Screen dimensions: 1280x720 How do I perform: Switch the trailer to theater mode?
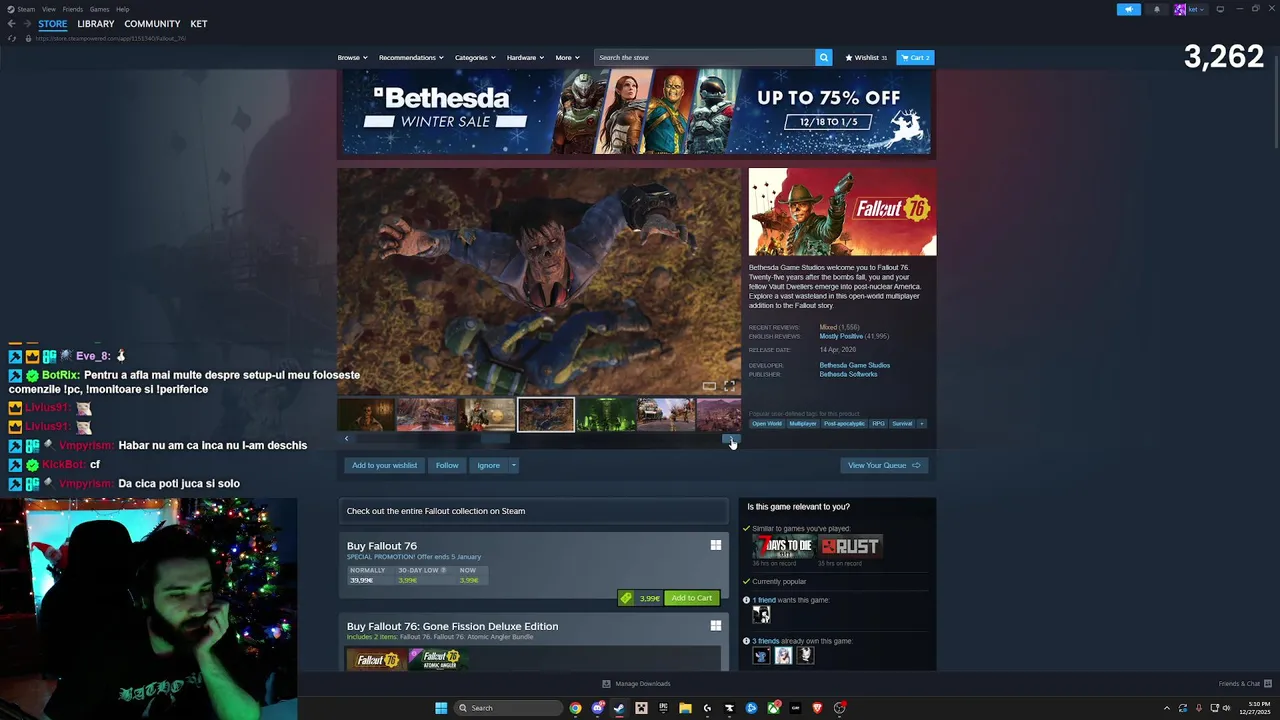(709, 386)
